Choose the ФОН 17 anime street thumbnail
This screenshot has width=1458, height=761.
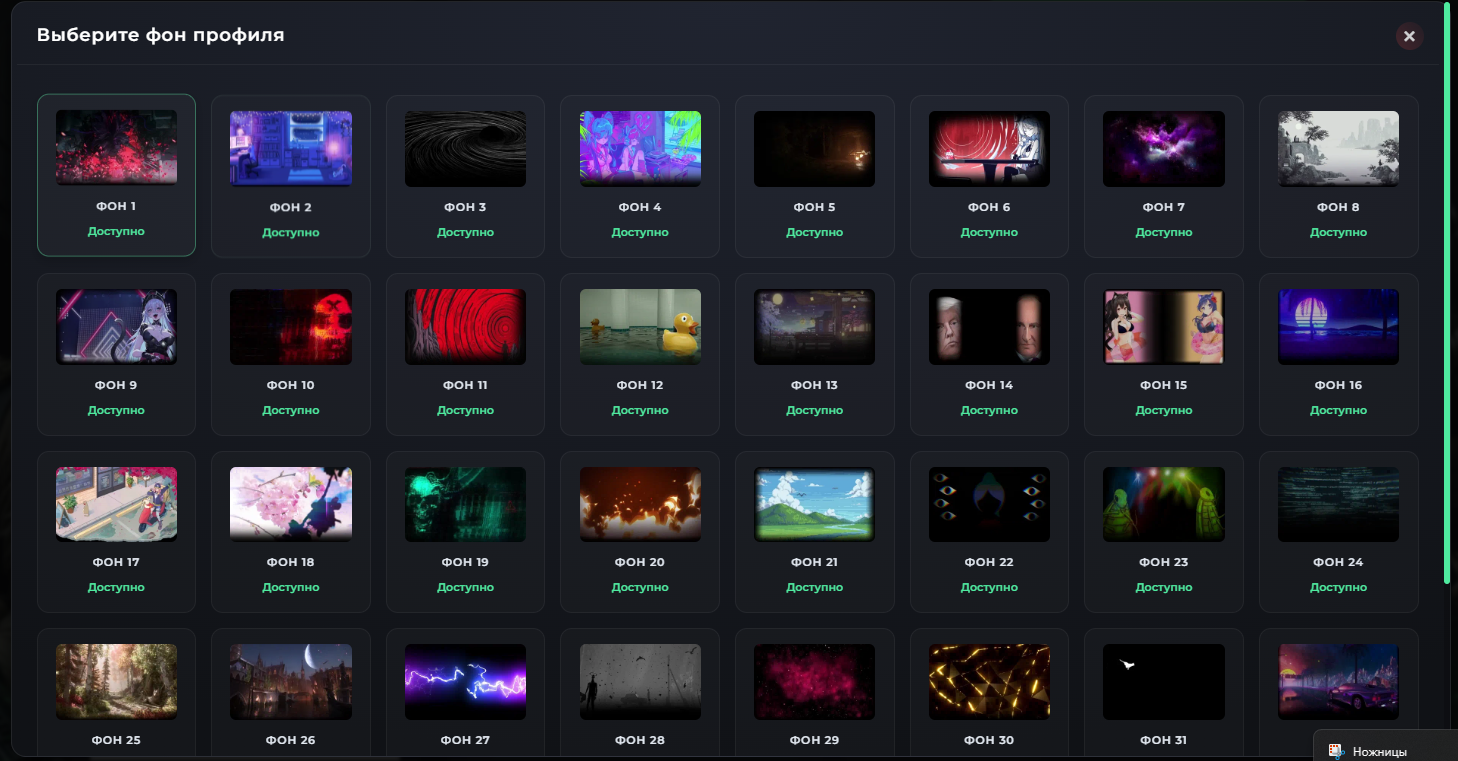pos(116,504)
